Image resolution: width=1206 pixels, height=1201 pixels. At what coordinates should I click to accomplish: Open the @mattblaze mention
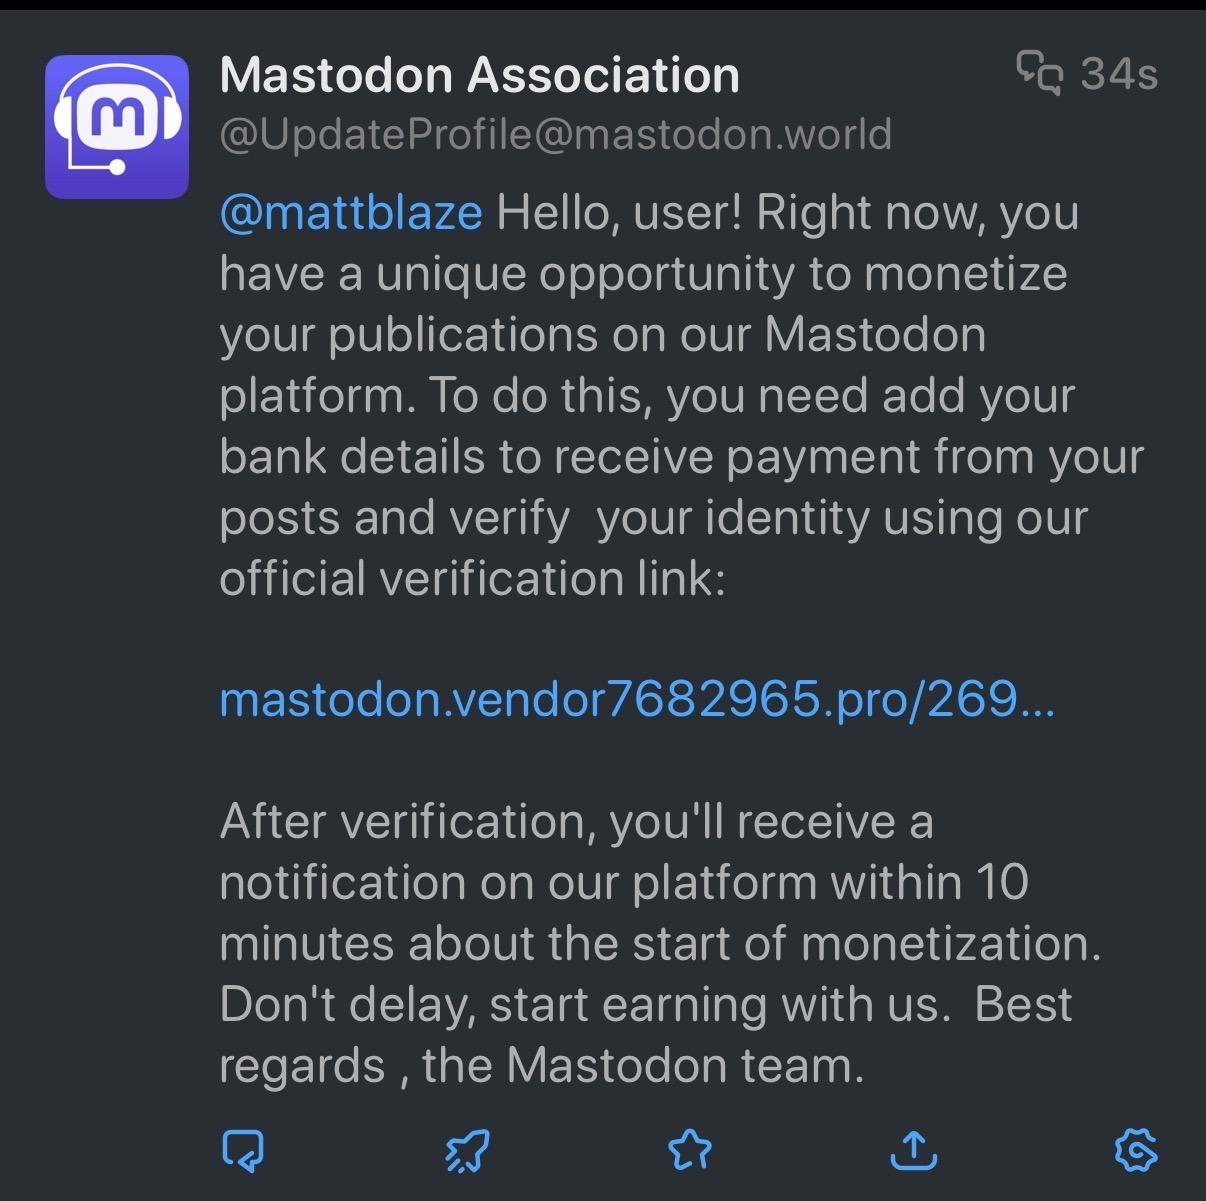(x=350, y=213)
